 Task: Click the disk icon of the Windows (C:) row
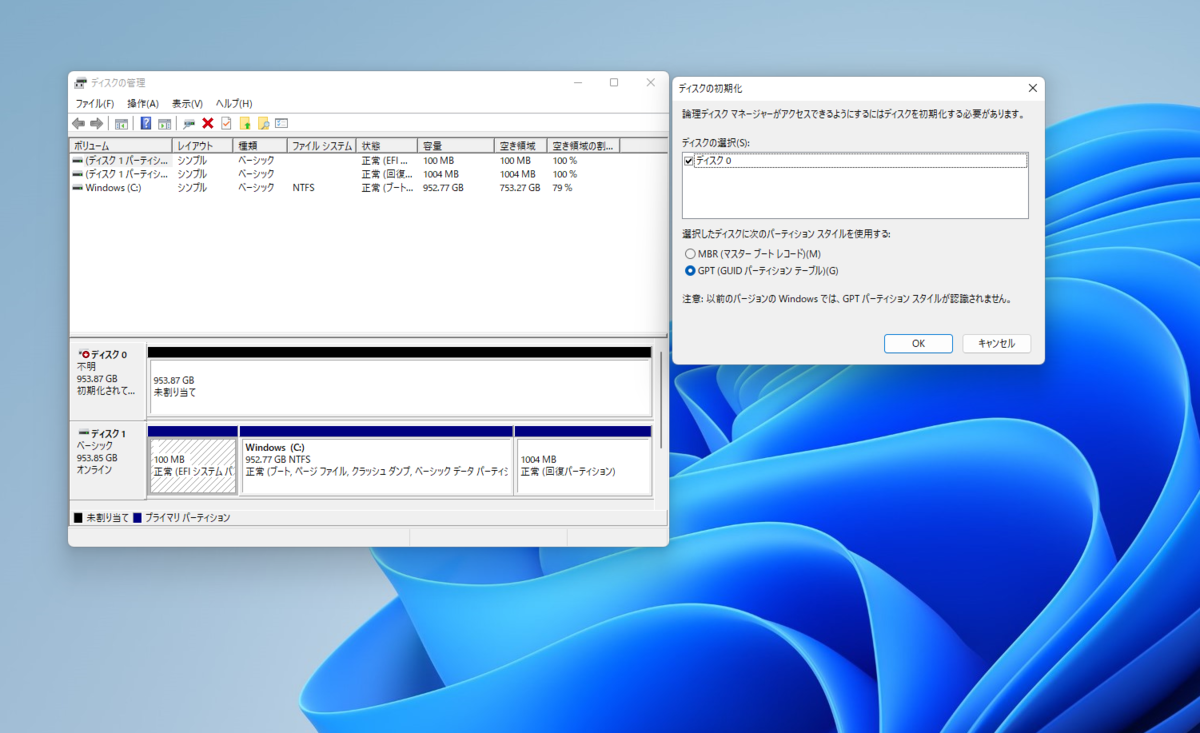[x=78, y=187]
